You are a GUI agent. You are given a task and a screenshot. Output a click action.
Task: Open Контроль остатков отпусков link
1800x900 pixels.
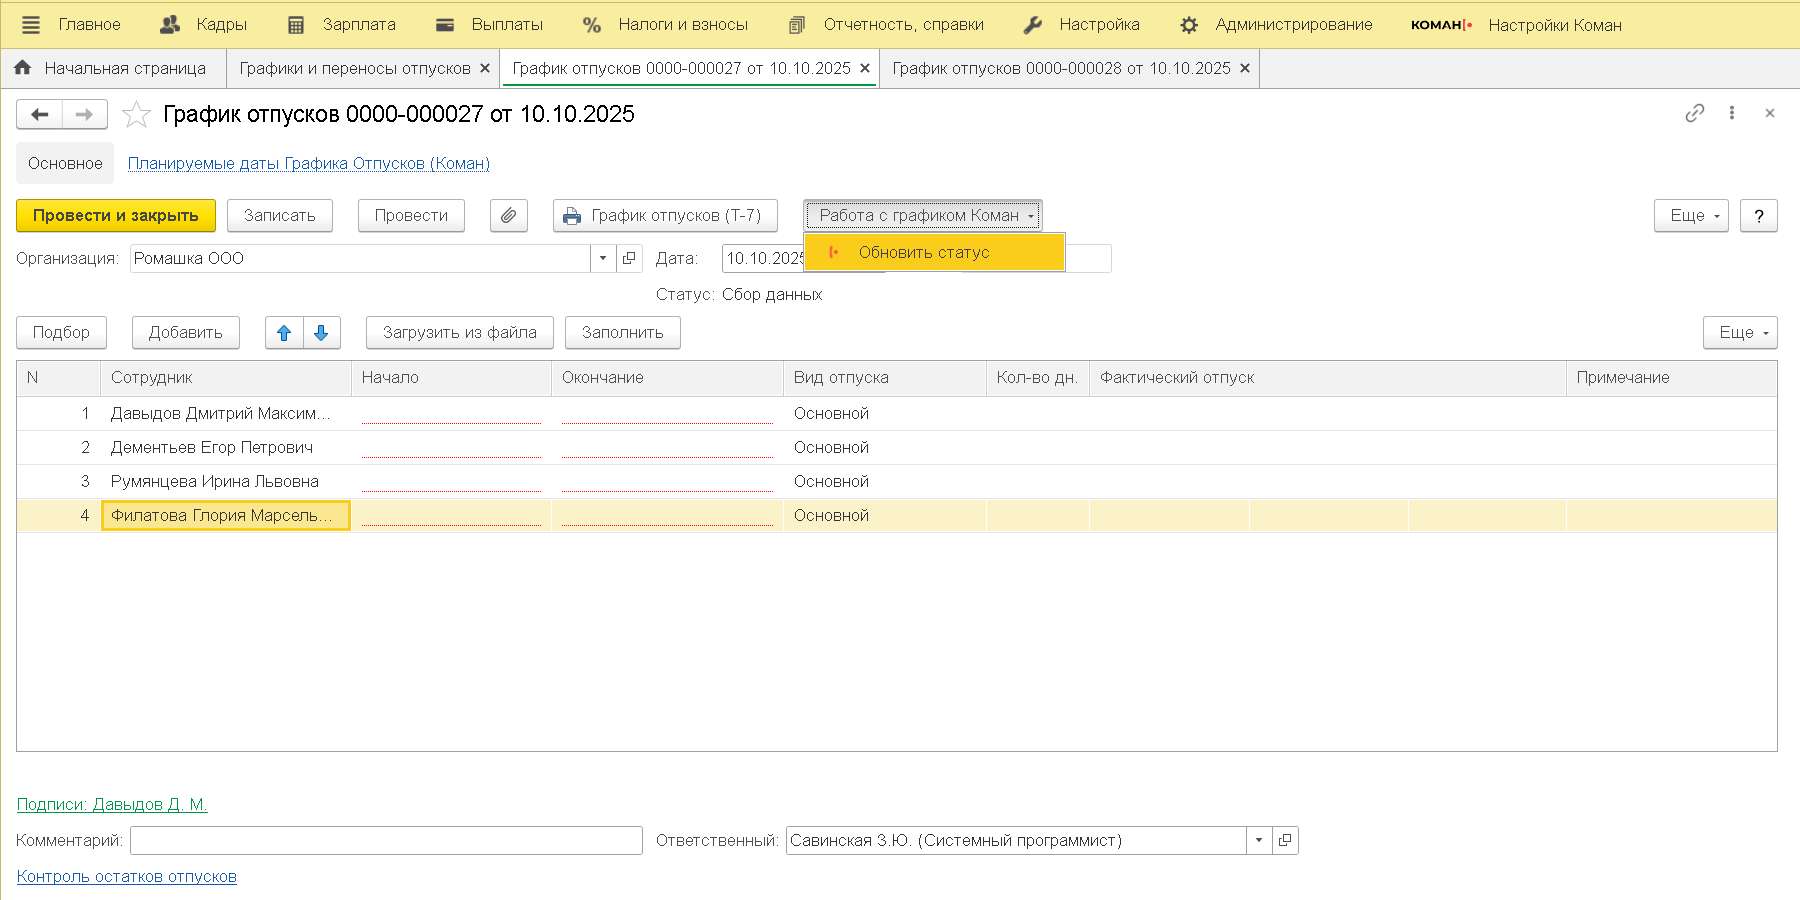tap(127, 877)
